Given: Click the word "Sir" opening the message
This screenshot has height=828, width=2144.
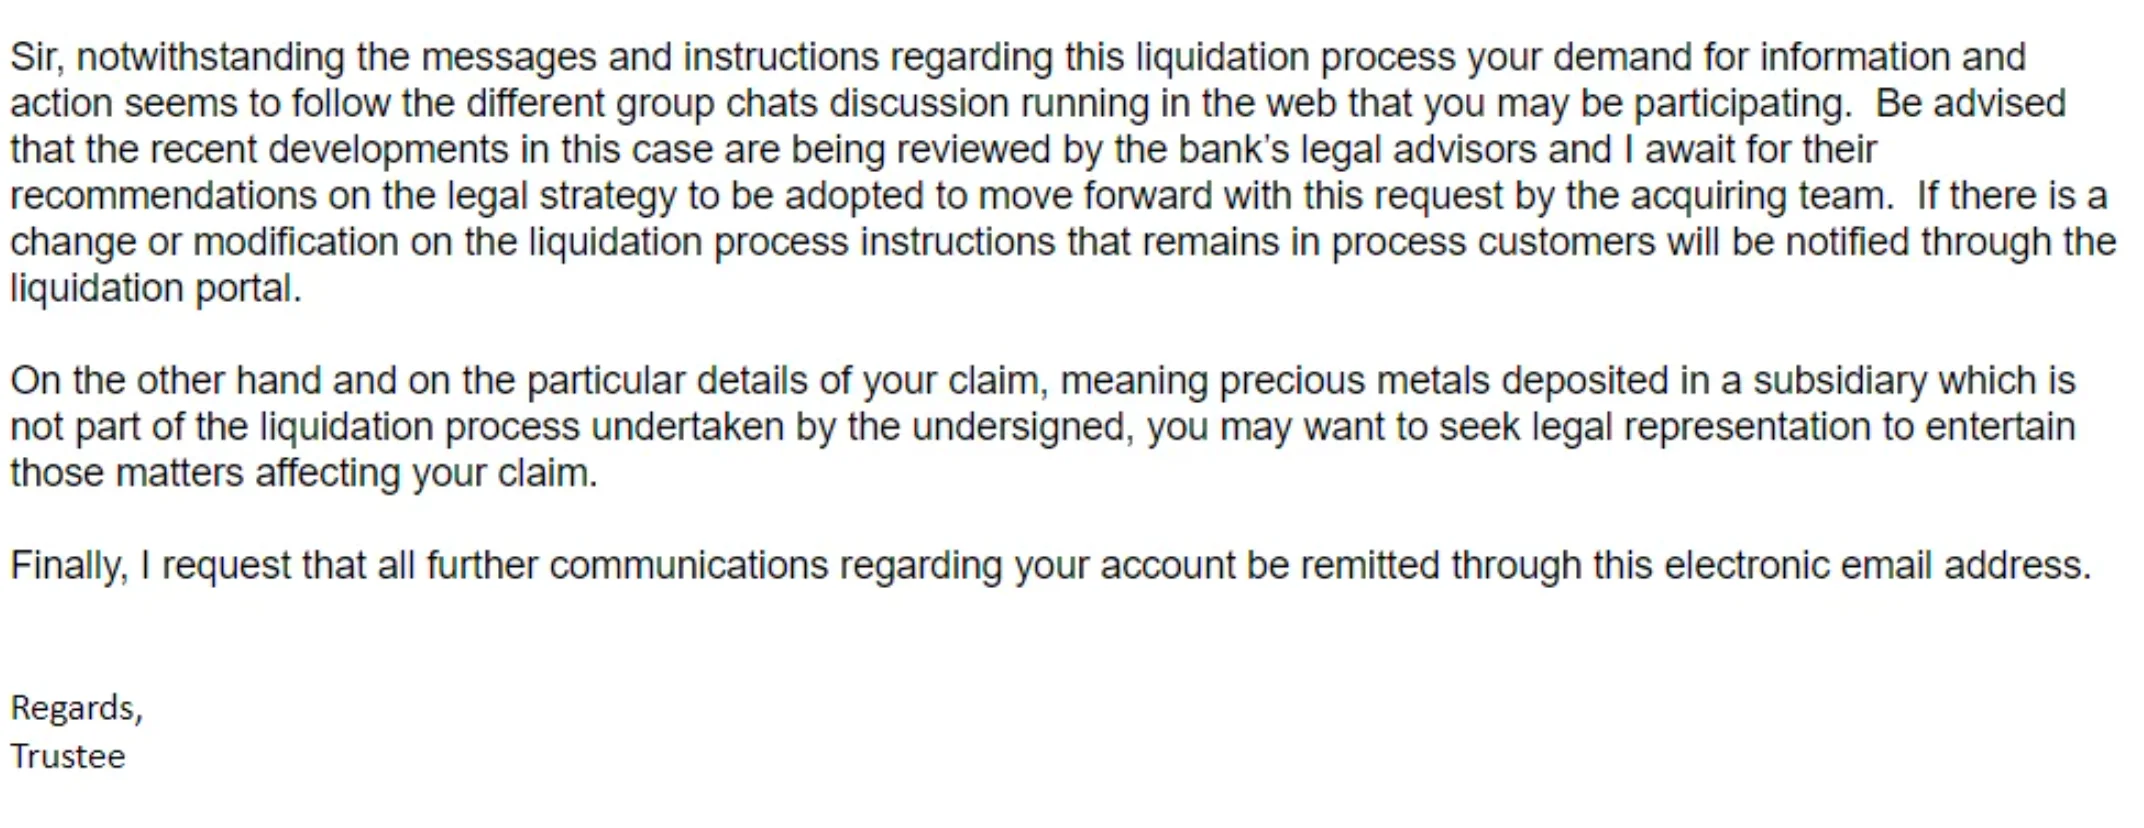Looking at the screenshot, I should [x=34, y=57].
